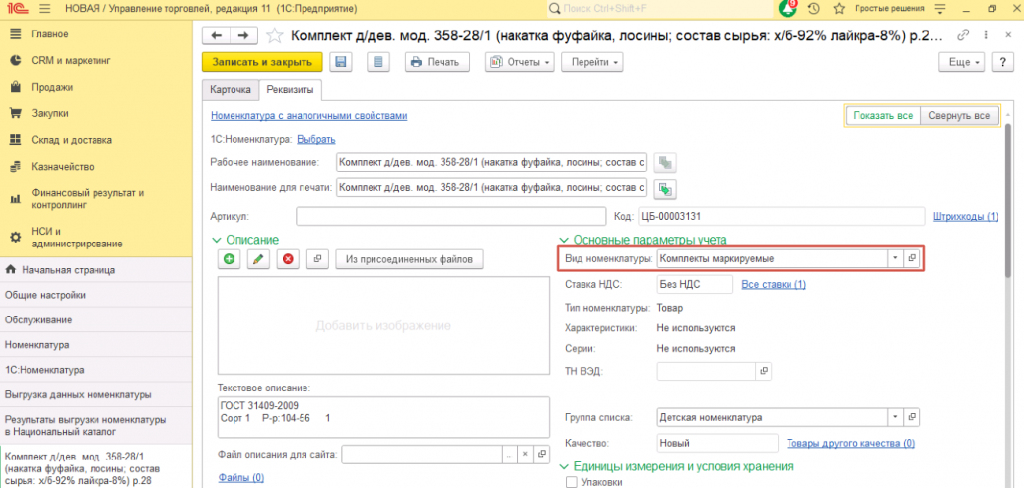Click the pencil edit image icon
Image resolution: width=1024 pixels, height=488 pixels.
coord(259,259)
